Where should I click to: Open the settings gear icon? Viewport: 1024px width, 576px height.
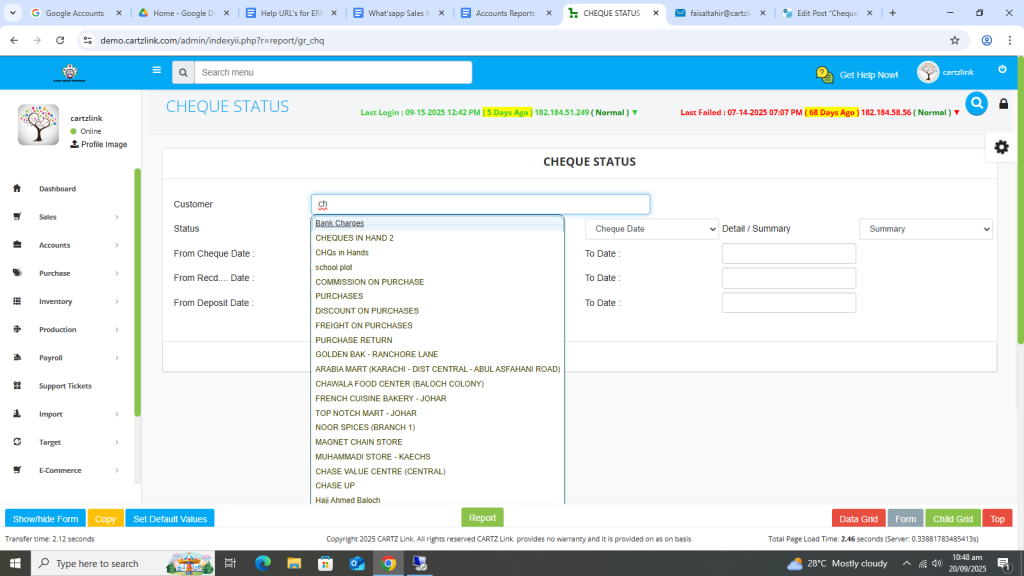(x=1001, y=147)
